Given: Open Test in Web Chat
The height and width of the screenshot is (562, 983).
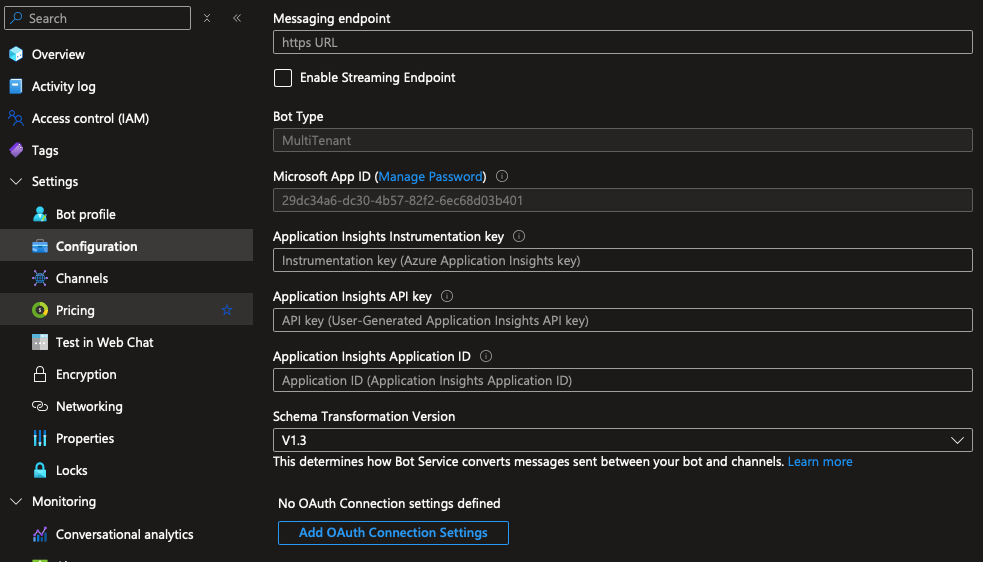Looking at the screenshot, I should coord(104,342).
